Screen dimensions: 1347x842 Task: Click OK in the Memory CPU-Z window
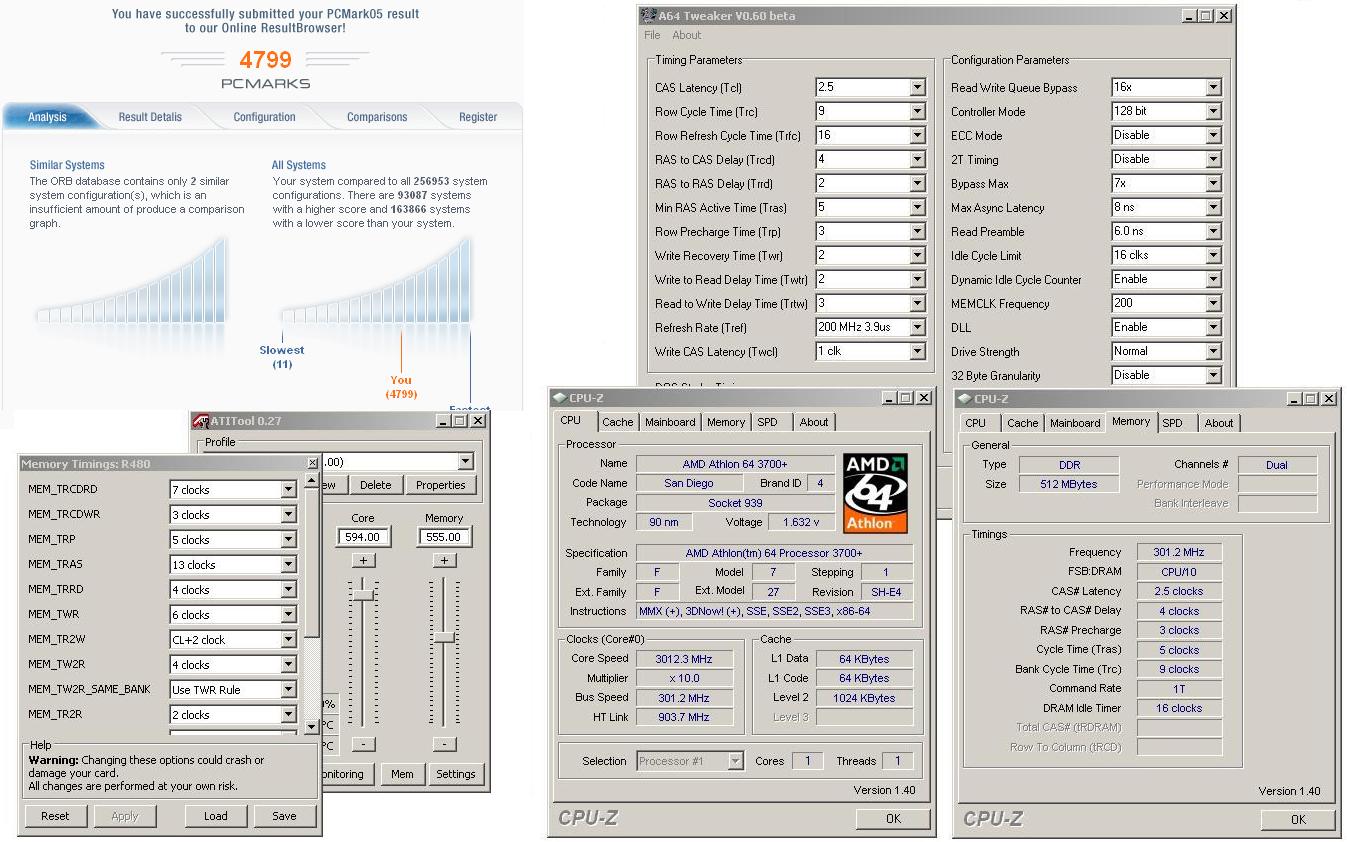[1298, 819]
